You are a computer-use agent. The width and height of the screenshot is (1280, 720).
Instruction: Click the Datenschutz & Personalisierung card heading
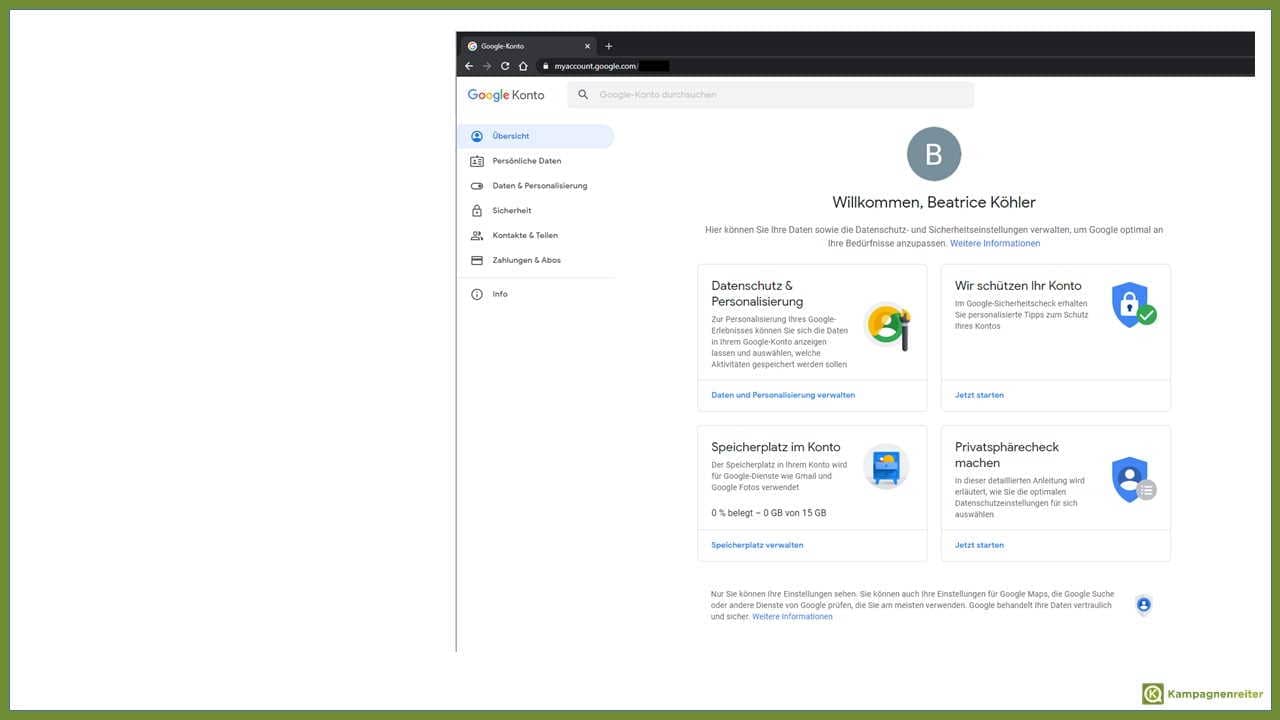[x=757, y=293]
